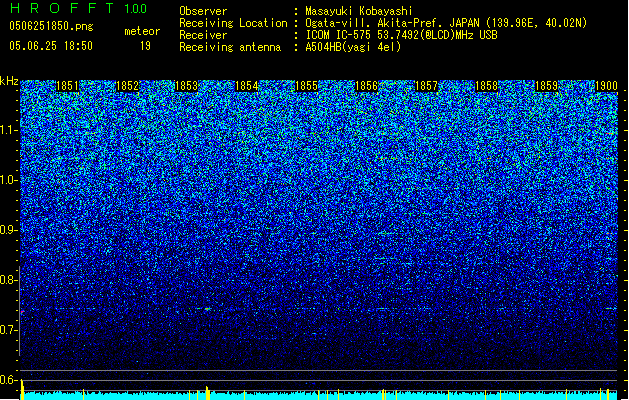This screenshot has height=400, width=629.
Task: Click the 1858 time marker
Action: tap(486, 86)
